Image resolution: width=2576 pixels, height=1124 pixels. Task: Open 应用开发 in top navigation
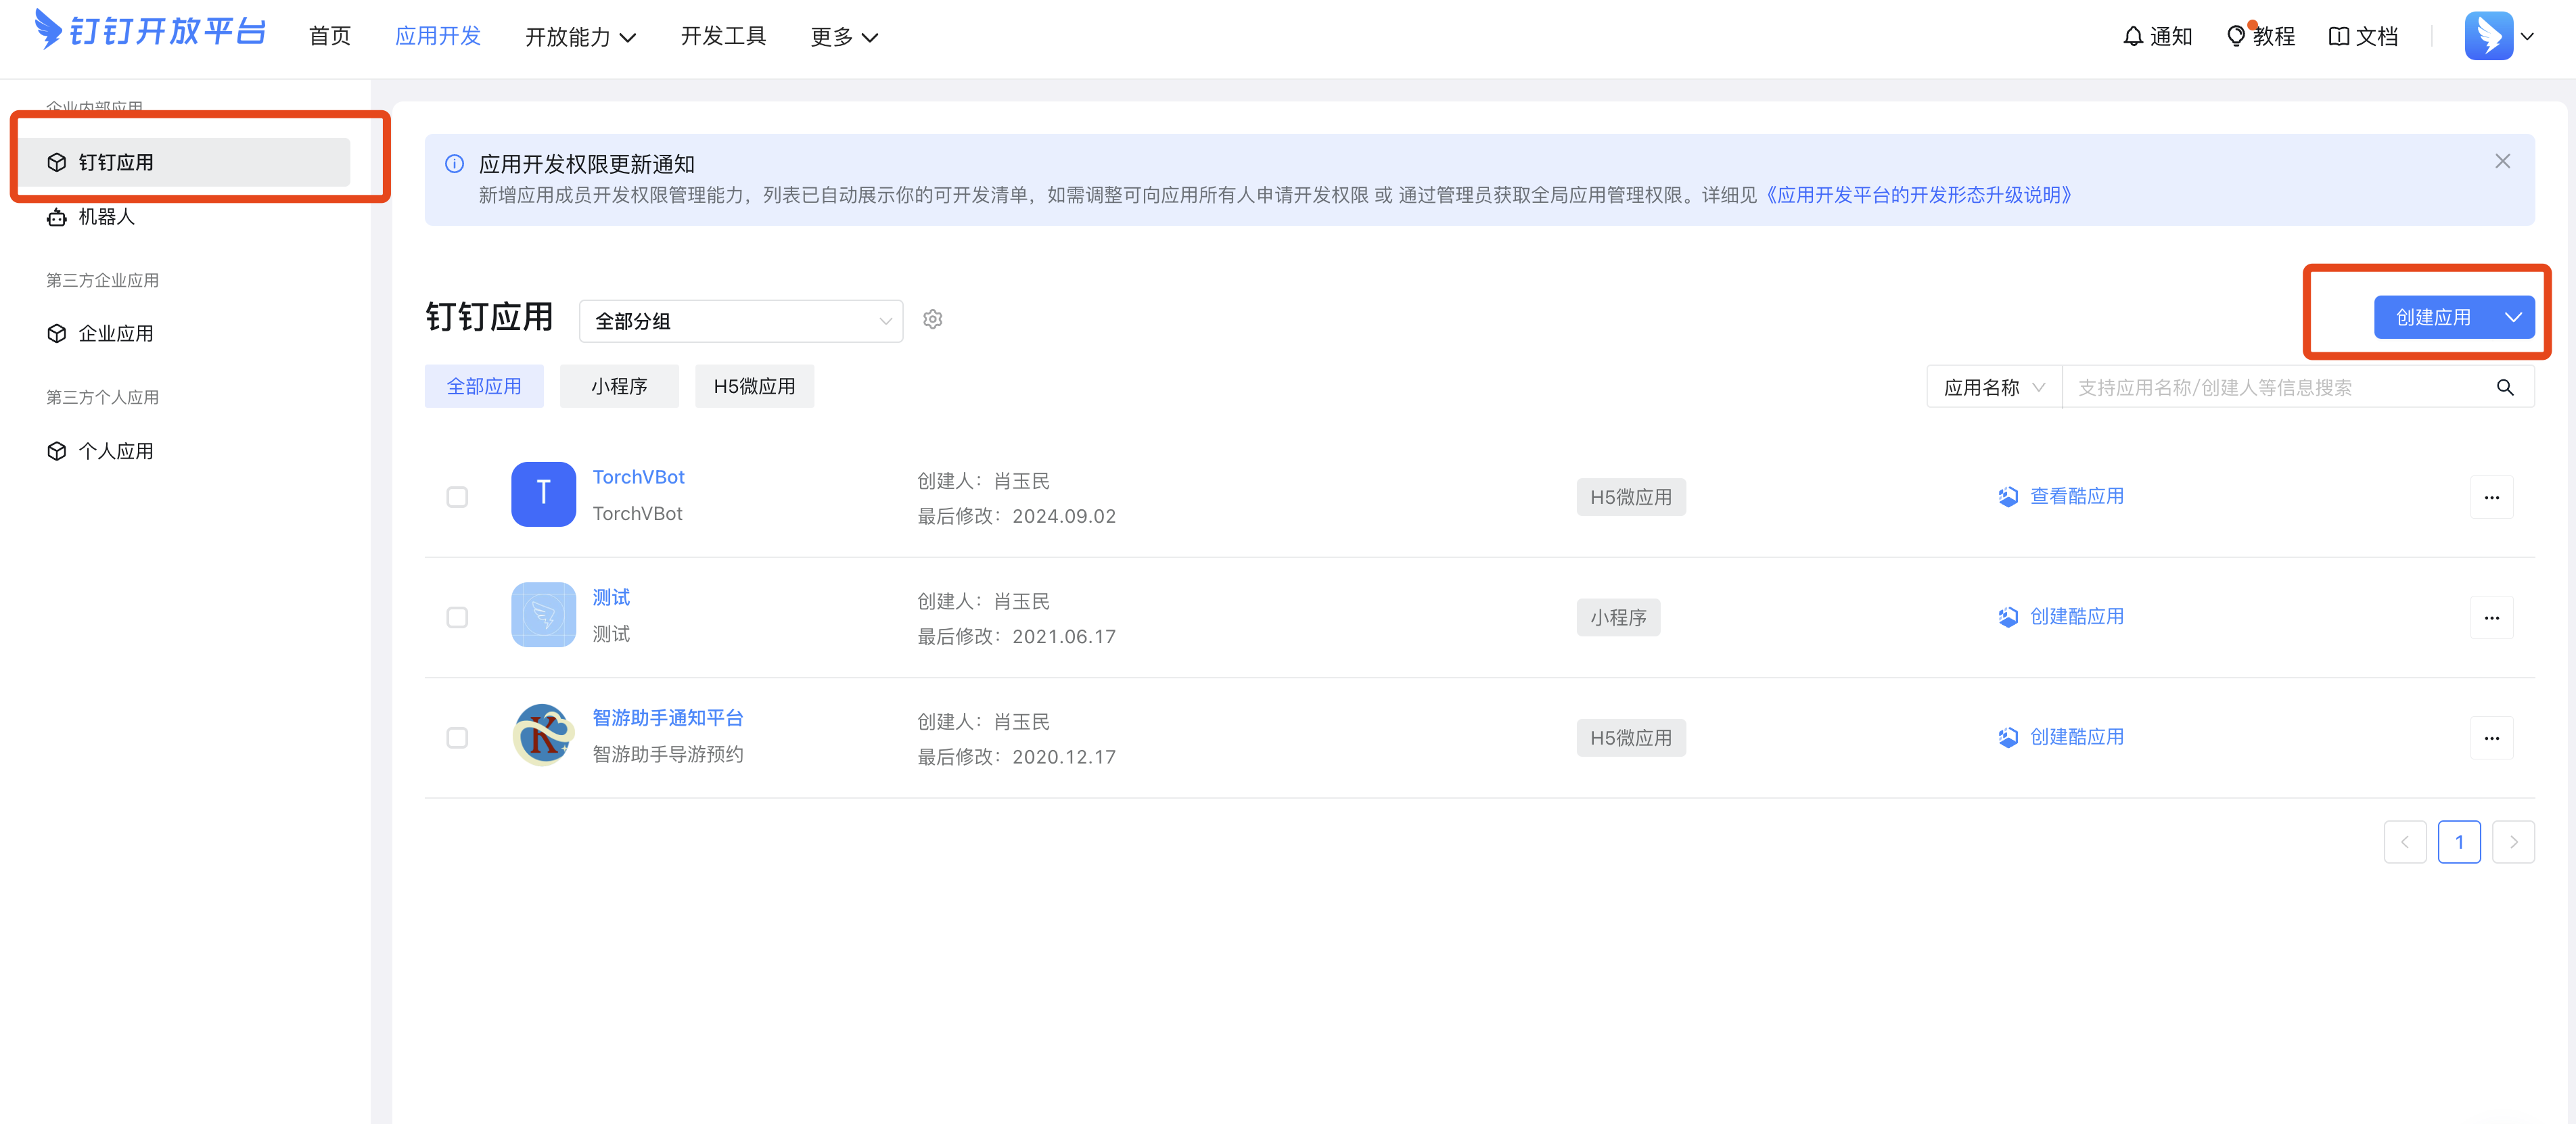tap(438, 37)
